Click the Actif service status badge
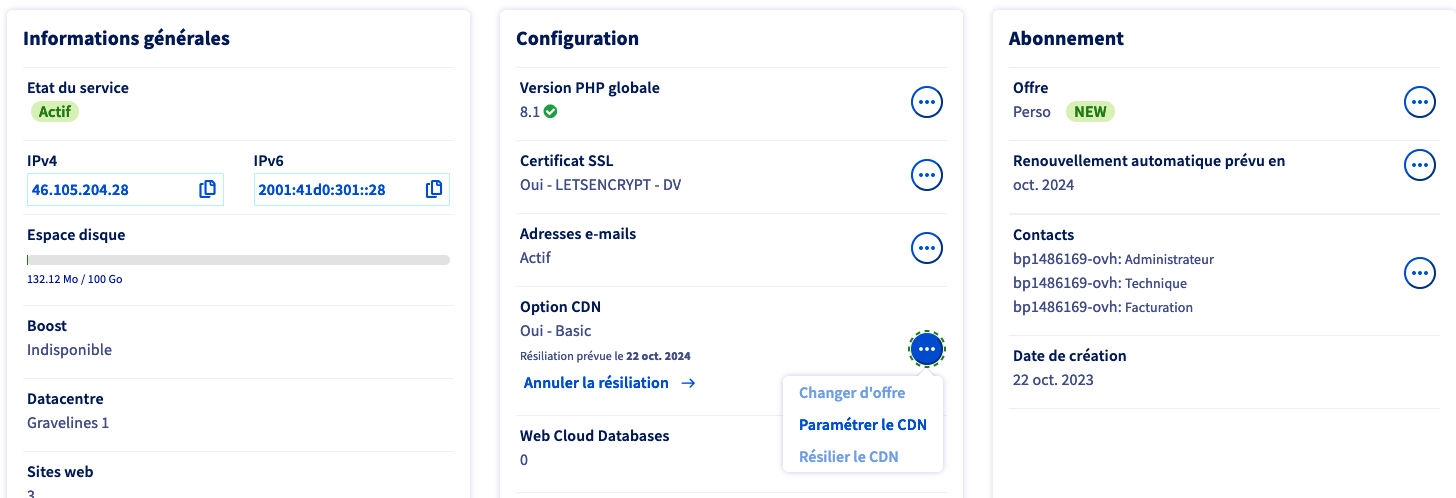 55,112
